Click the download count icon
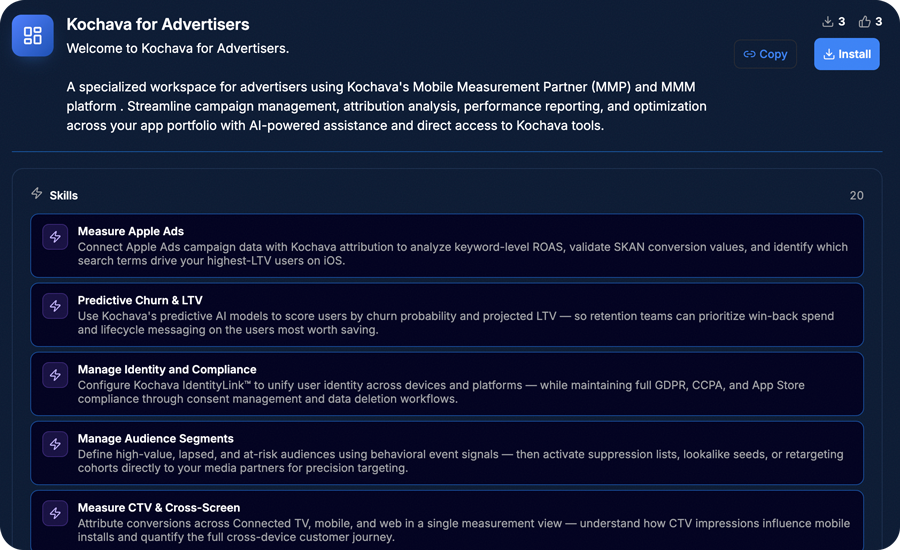900x550 pixels. pyautogui.click(x=827, y=22)
